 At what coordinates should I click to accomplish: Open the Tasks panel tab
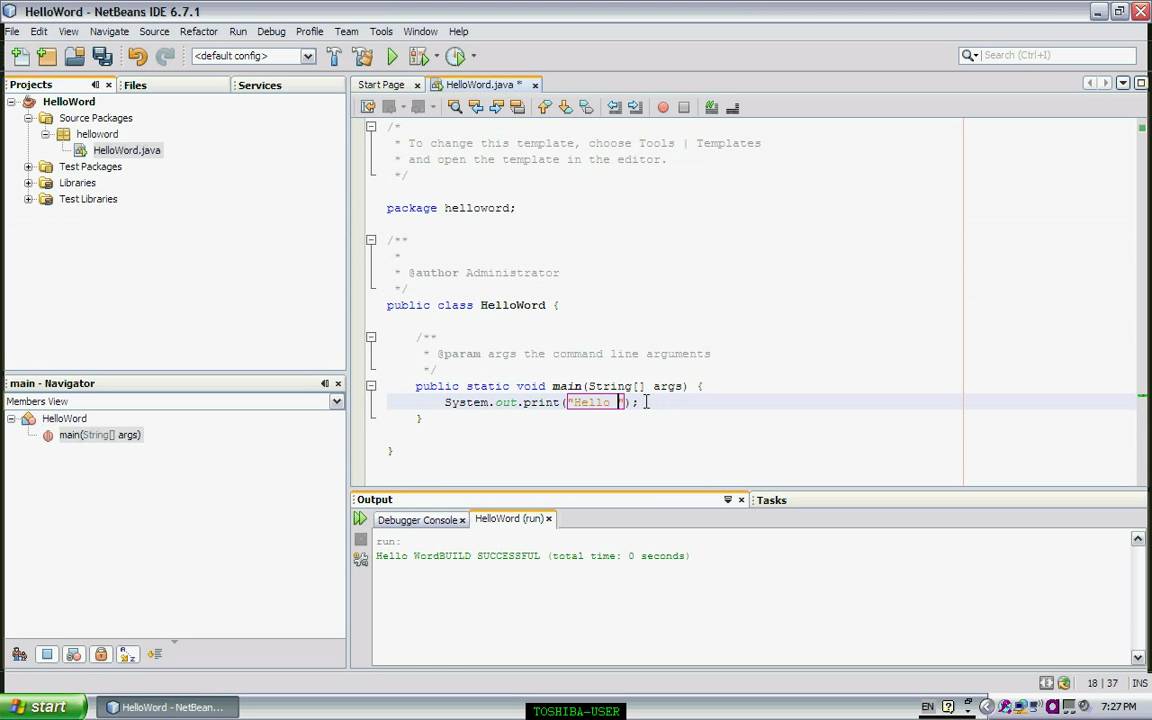click(771, 500)
